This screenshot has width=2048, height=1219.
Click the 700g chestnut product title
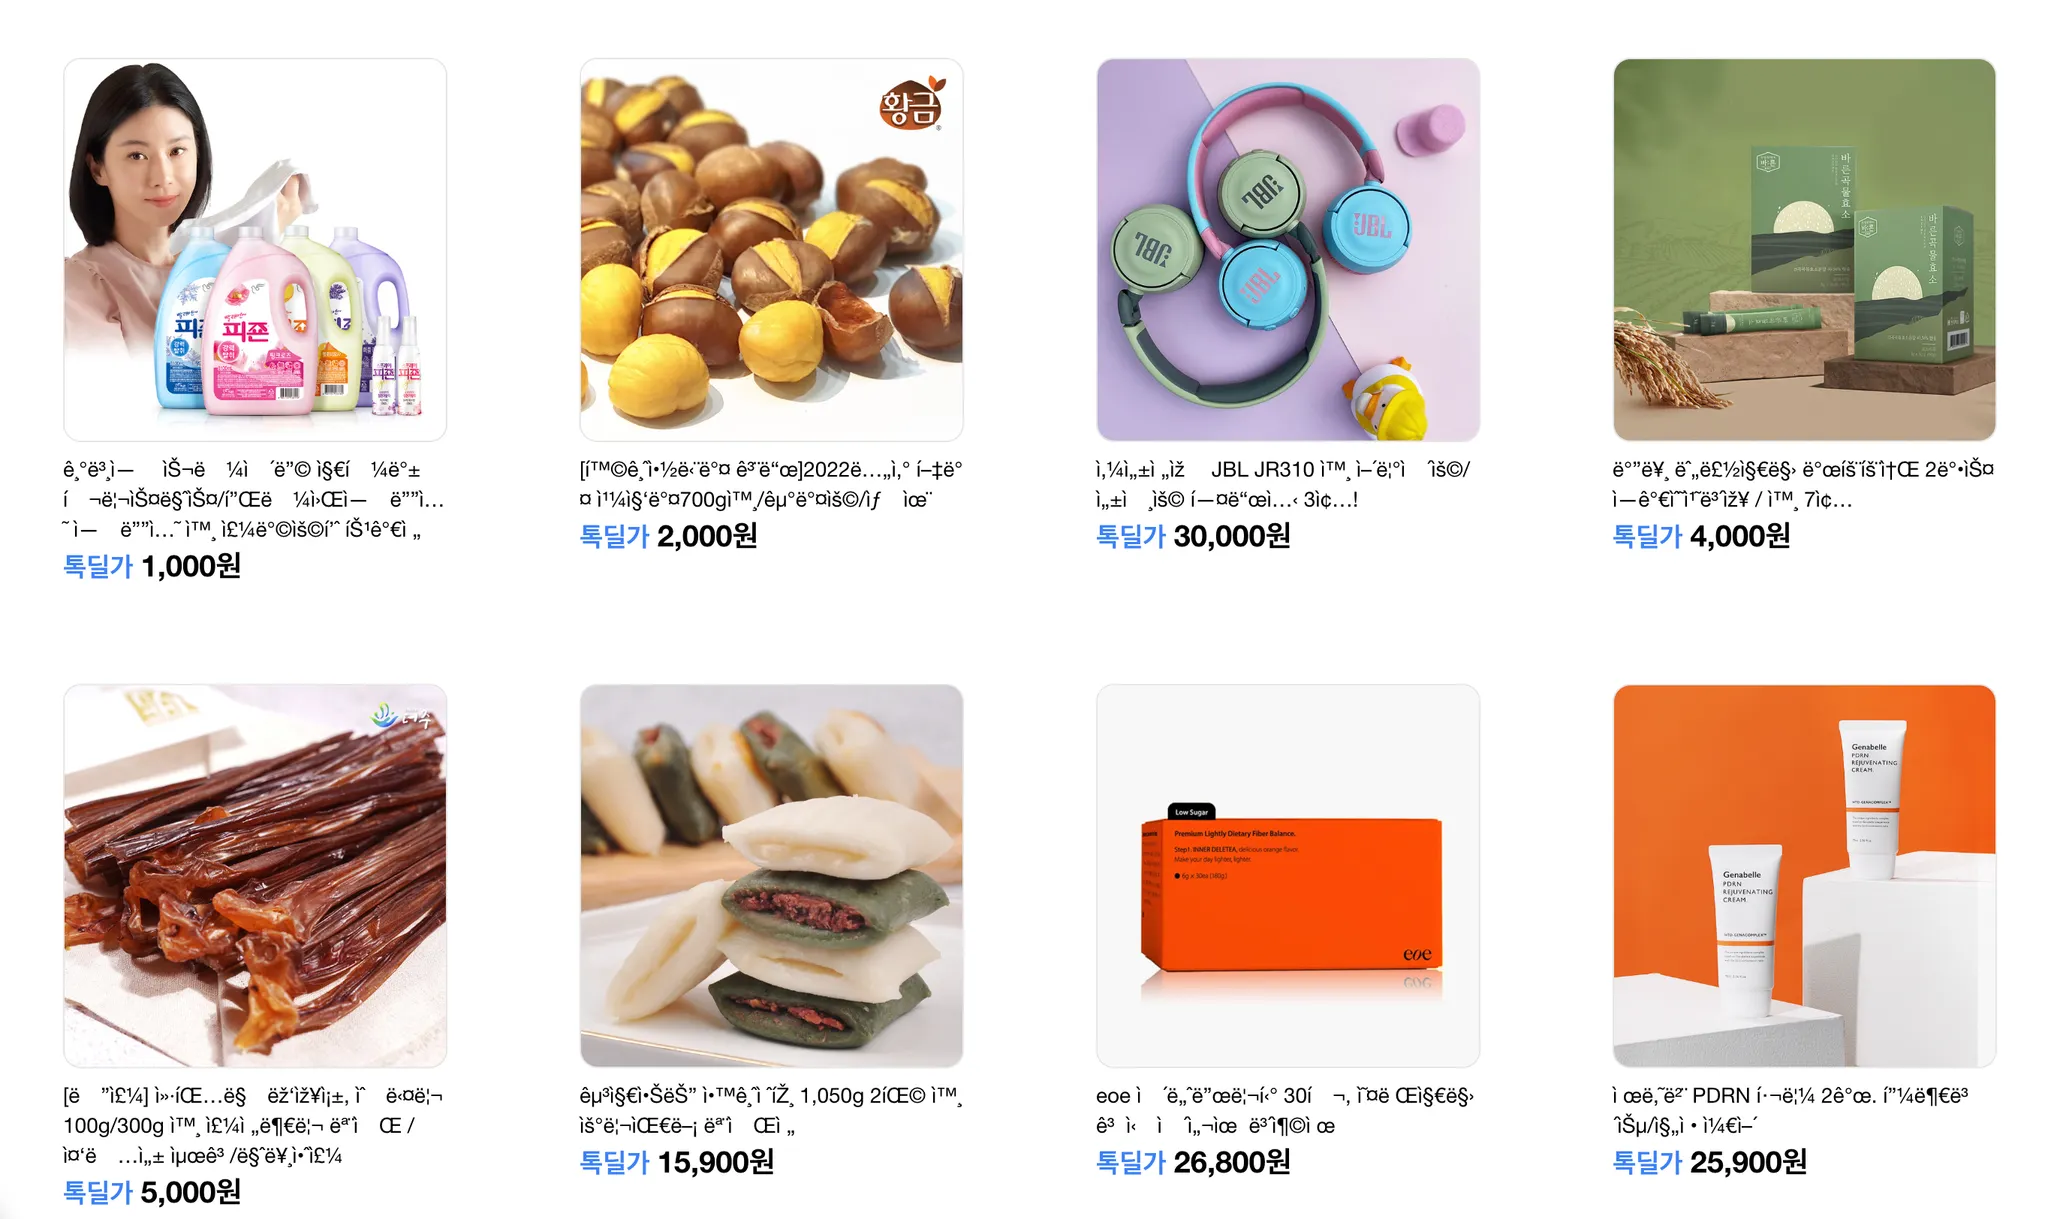771,485
